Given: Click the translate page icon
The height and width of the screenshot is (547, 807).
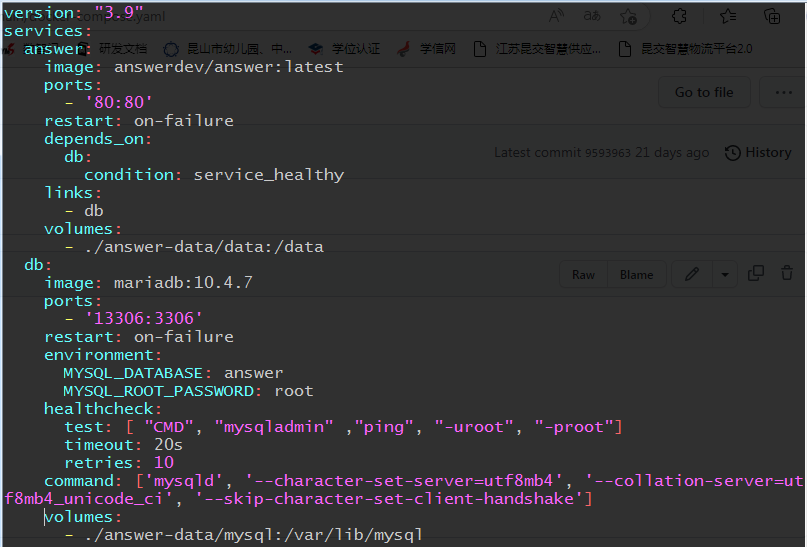Looking at the screenshot, I should 592,16.
